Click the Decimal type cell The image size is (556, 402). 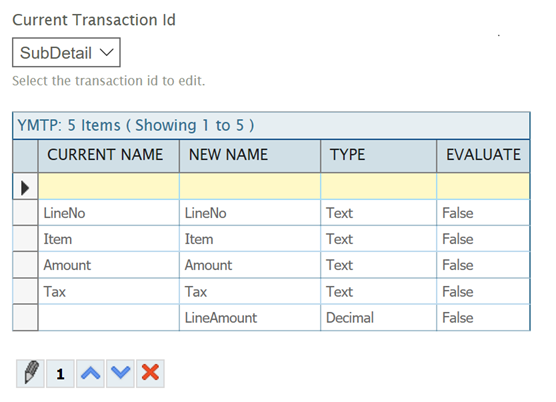(378, 318)
